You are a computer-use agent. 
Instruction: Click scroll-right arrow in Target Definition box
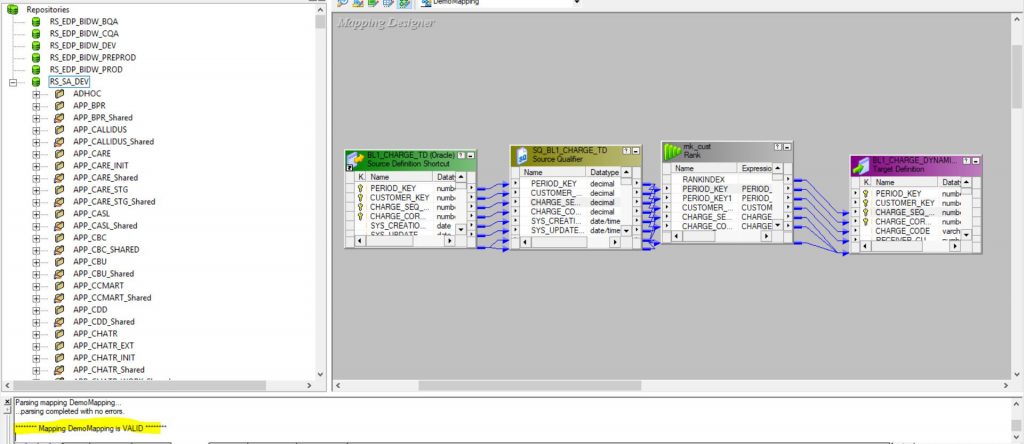[954, 246]
